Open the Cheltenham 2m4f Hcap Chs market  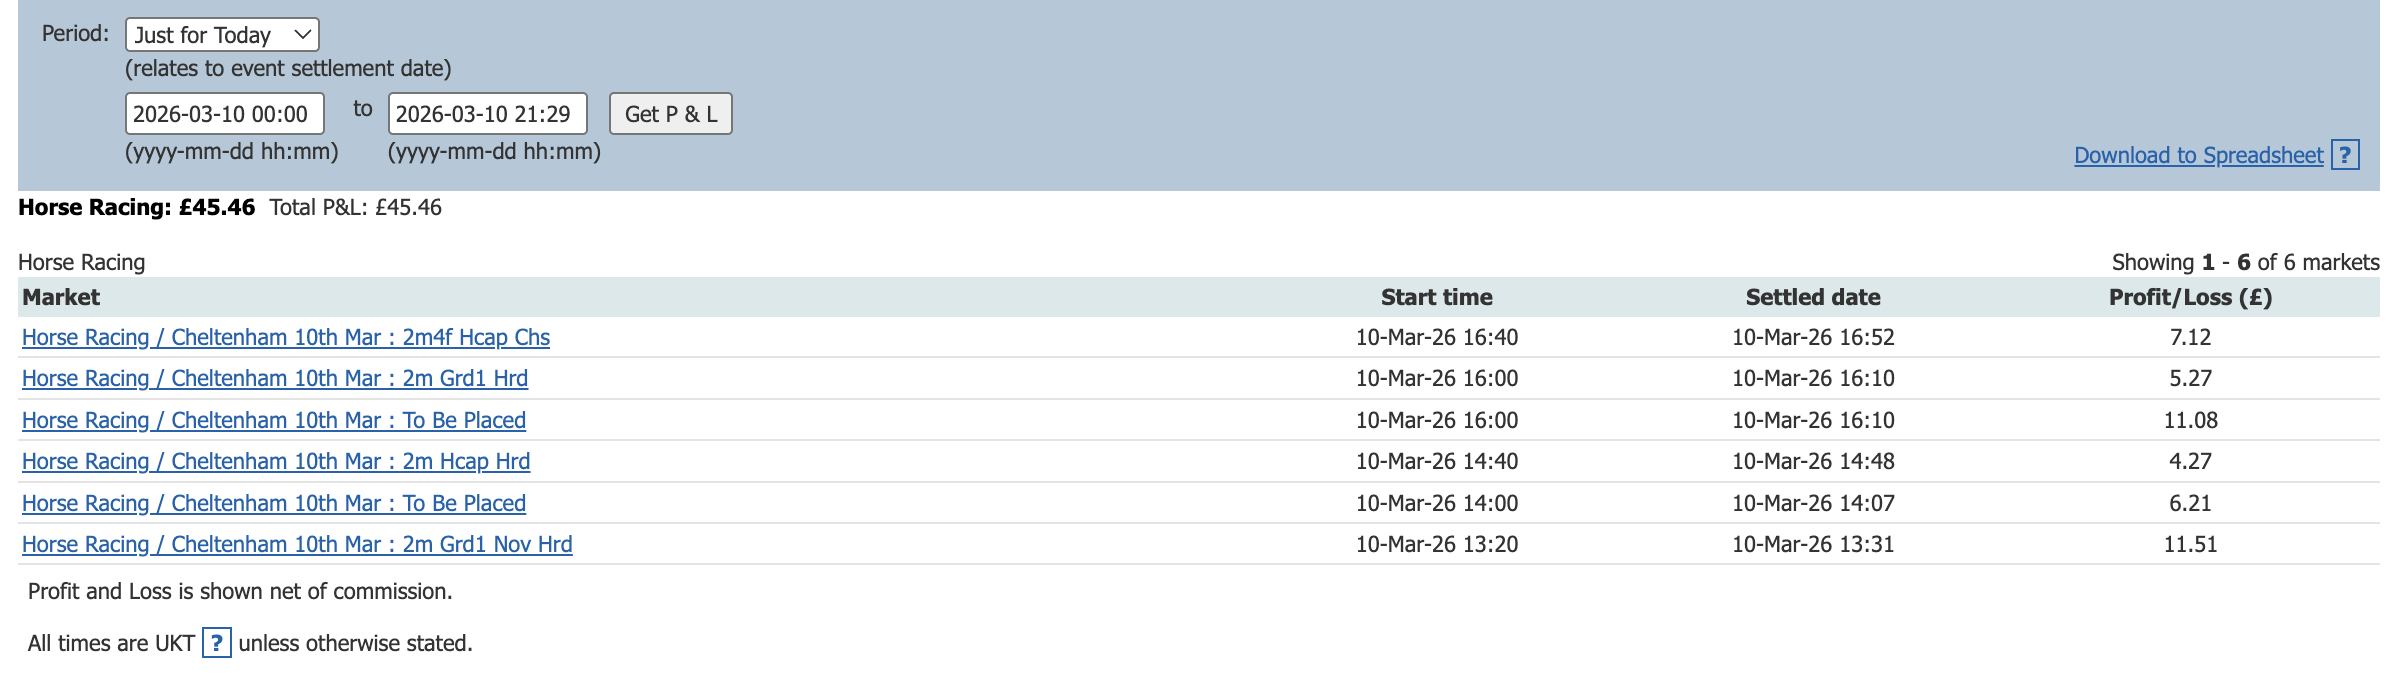pyautogui.click(x=286, y=337)
